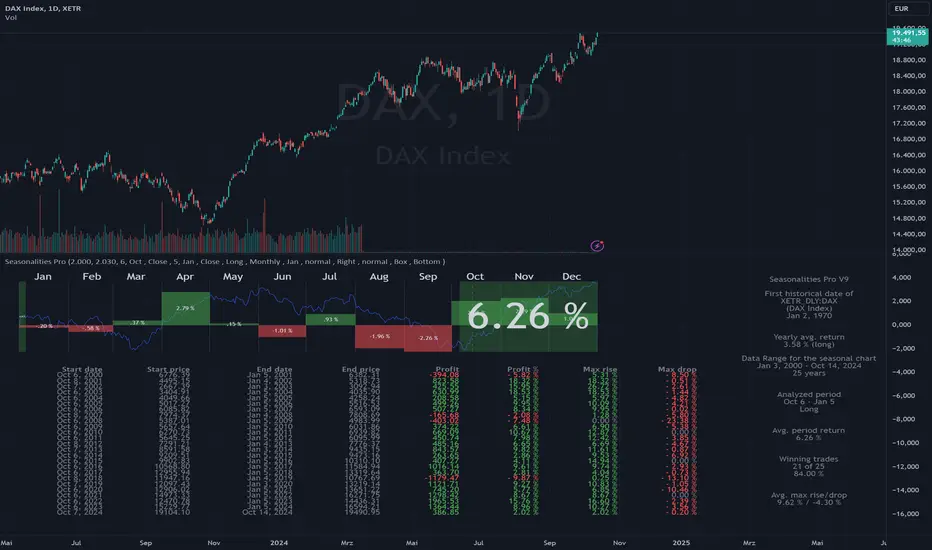Click the Oct 14, 2024 end date cell

[x=267, y=512]
